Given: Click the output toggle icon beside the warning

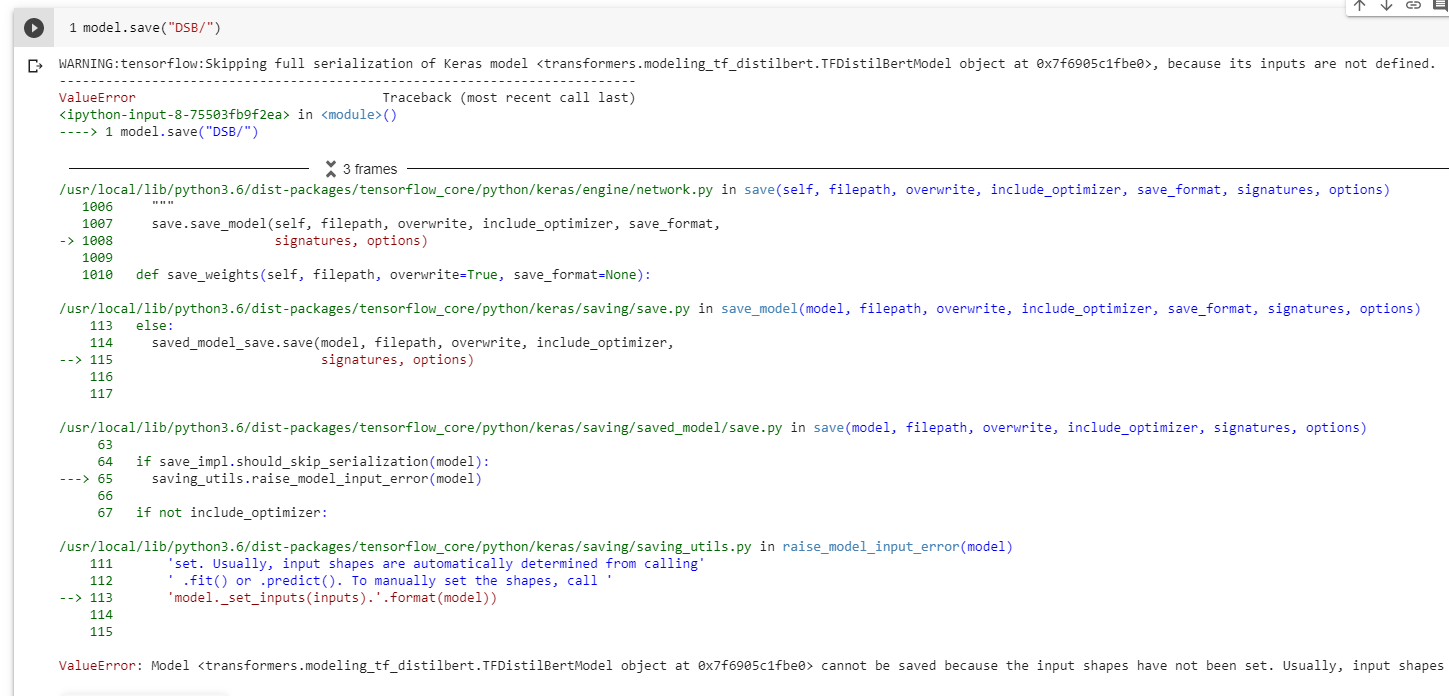Looking at the screenshot, I should click(x=35, y=66).
